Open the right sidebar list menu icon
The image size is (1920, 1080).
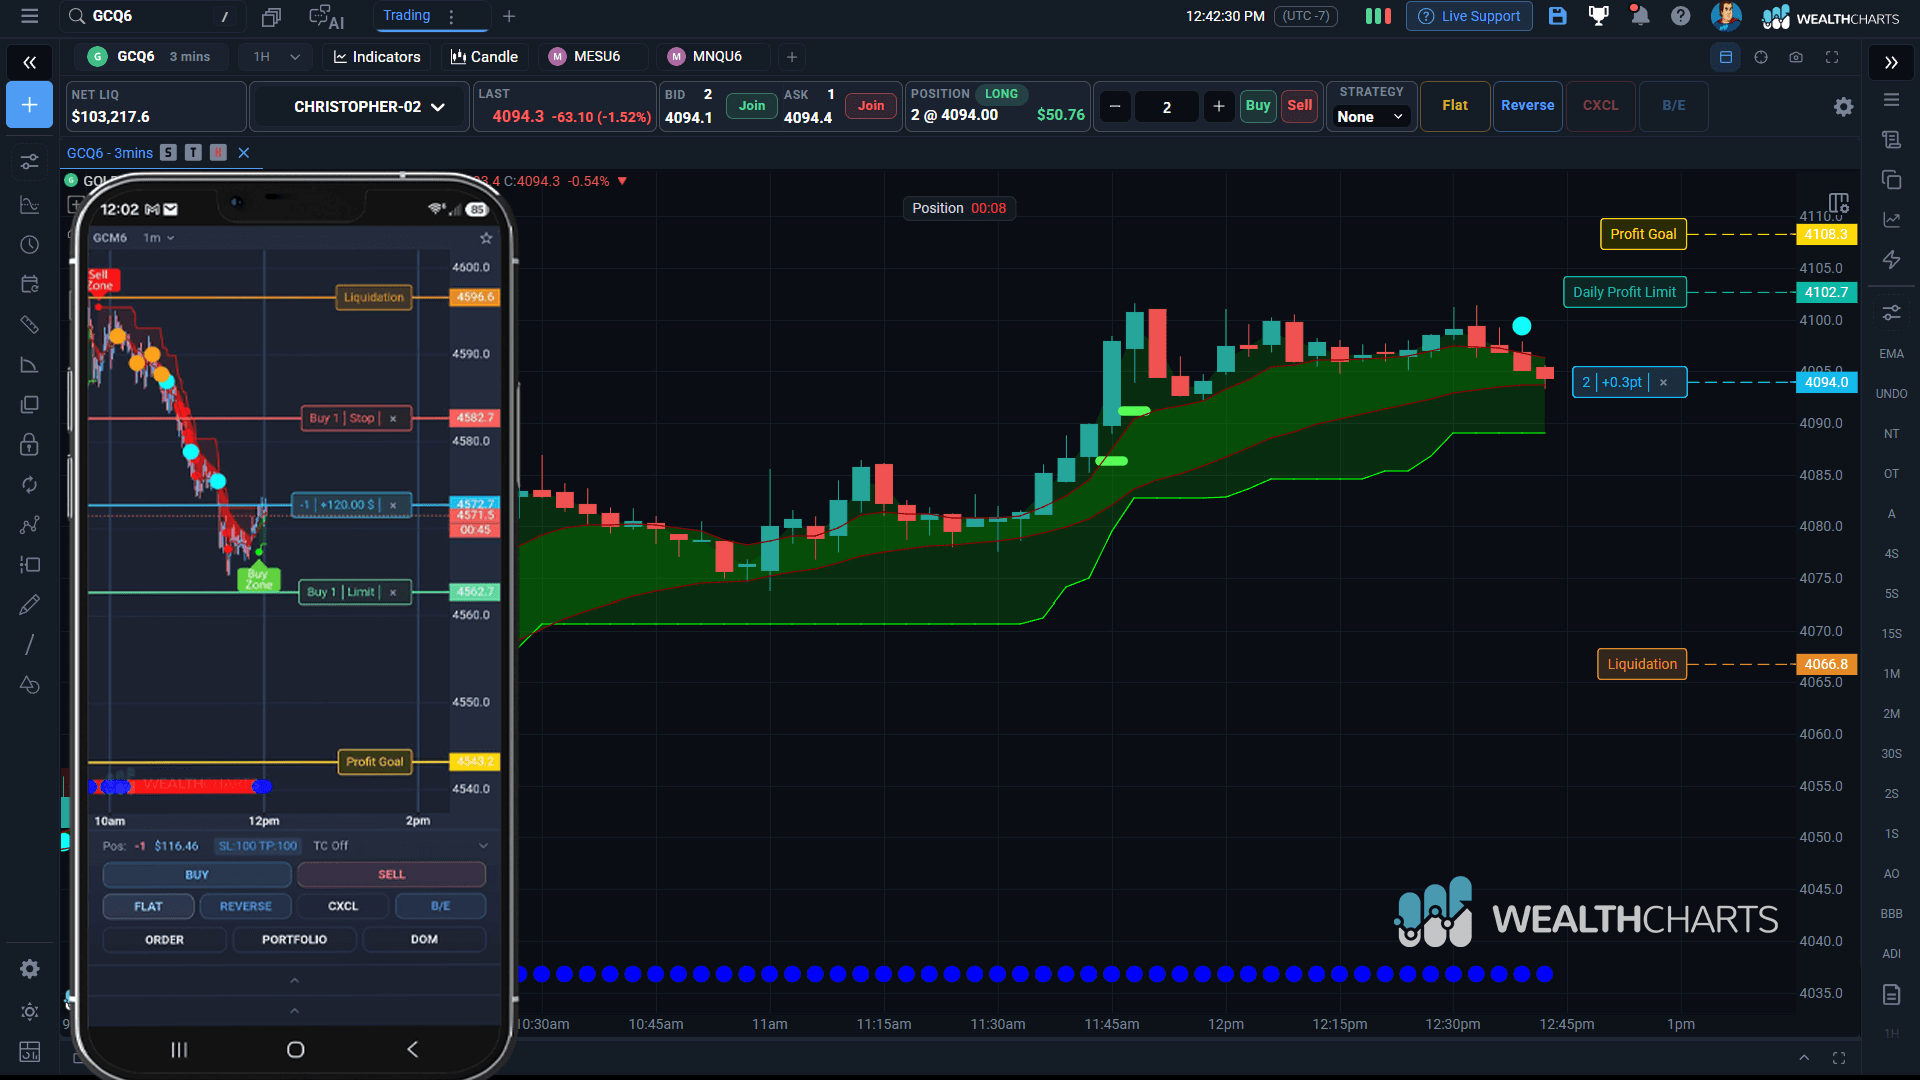(x=1891, y=100)
